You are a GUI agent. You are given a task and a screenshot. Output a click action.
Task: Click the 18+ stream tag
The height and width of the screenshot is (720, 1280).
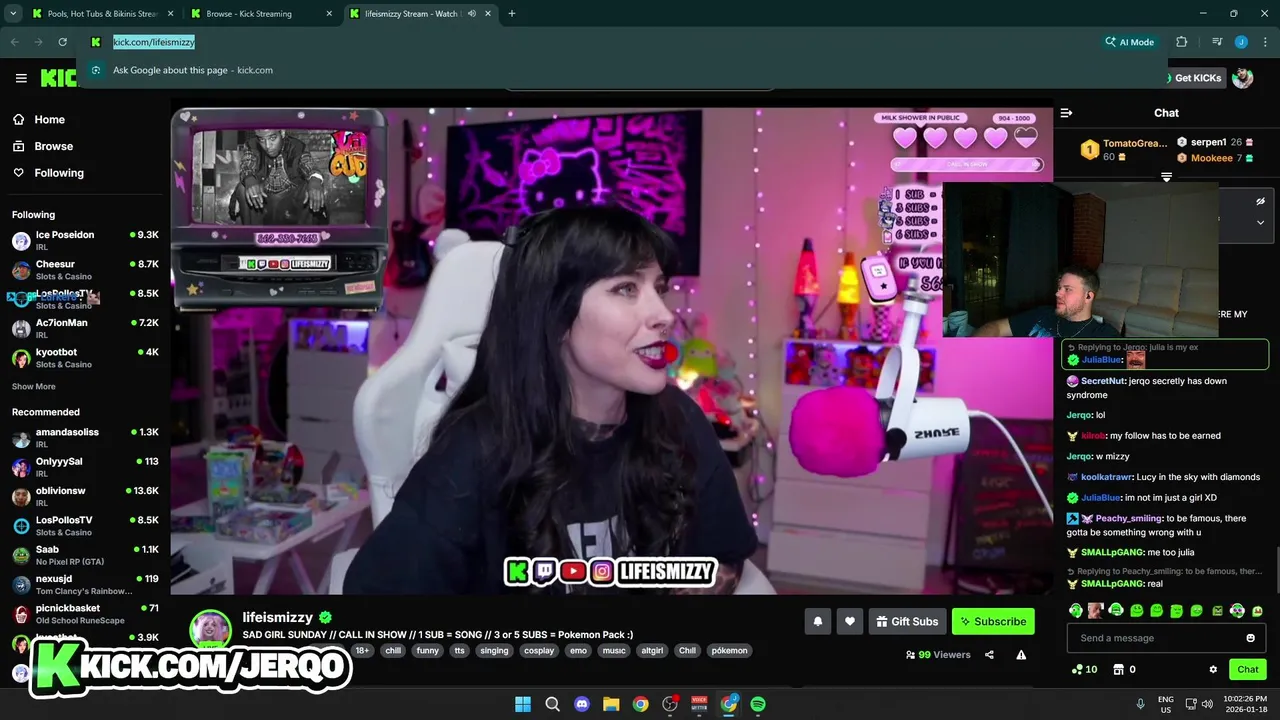click(363, 650)
